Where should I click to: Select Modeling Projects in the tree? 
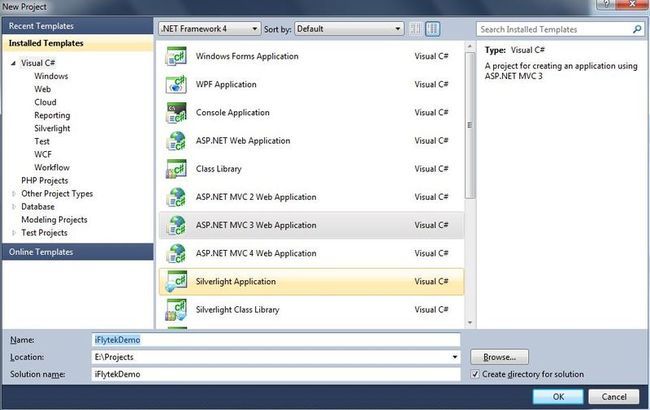[54, 220]
